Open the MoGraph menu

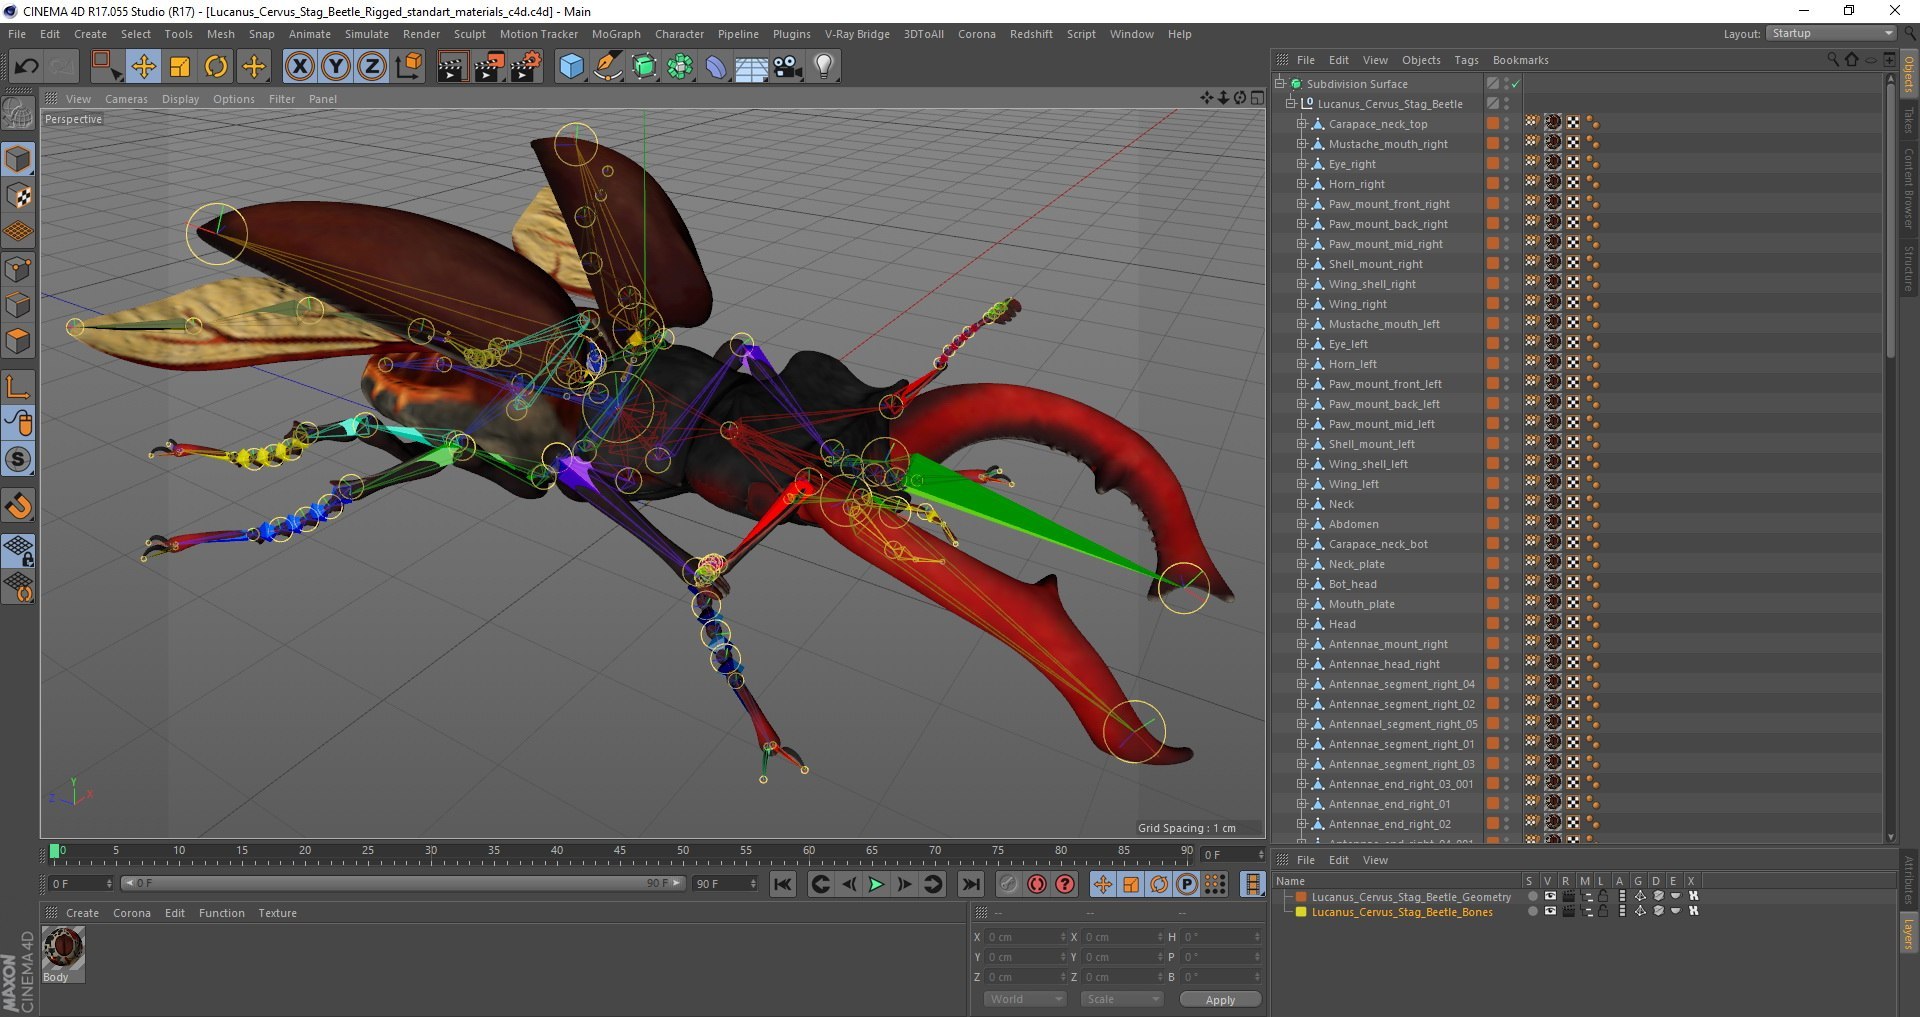(616, 34)
